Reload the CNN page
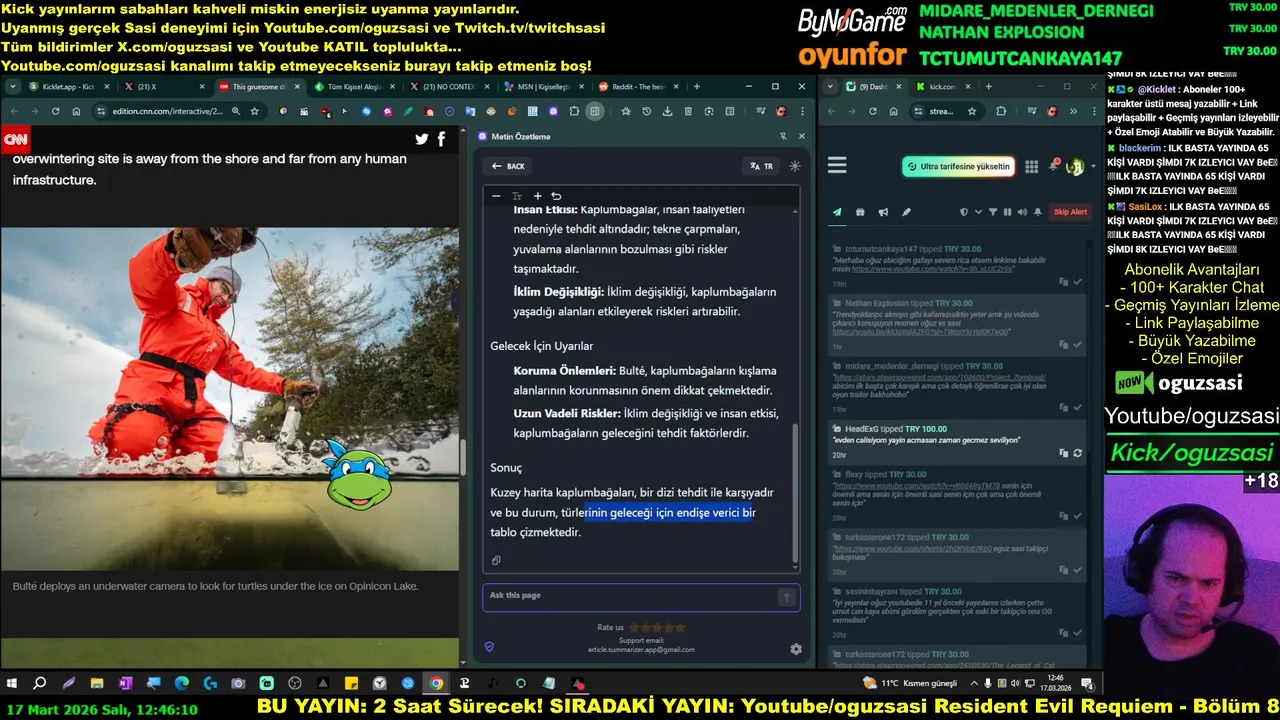Image resolution: width=1280 pixels, height=720 pixels. [55, 111]
